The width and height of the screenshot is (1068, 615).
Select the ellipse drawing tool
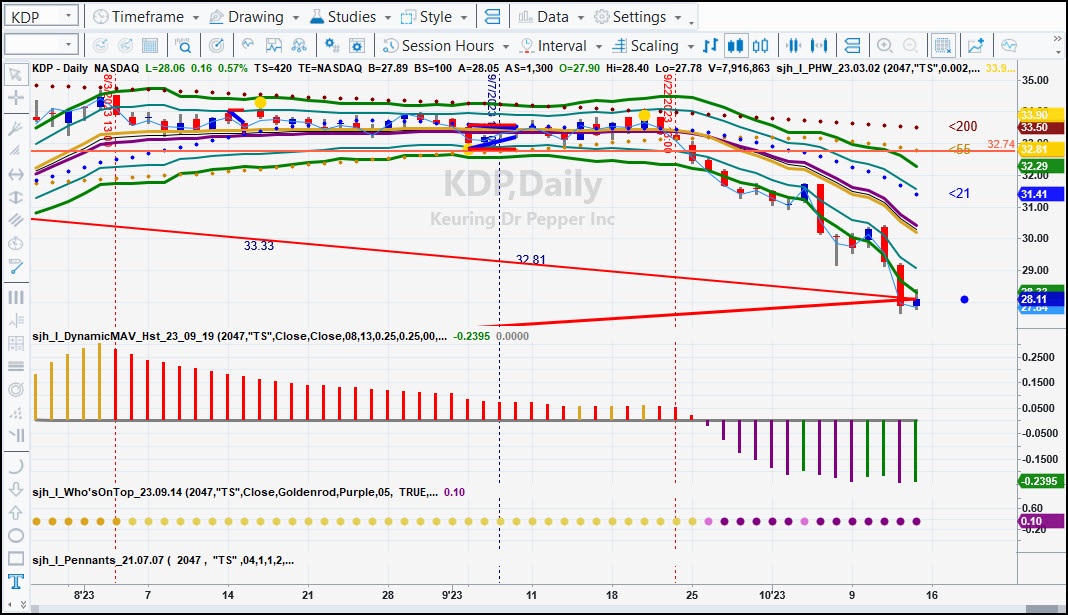coord(15,535)
